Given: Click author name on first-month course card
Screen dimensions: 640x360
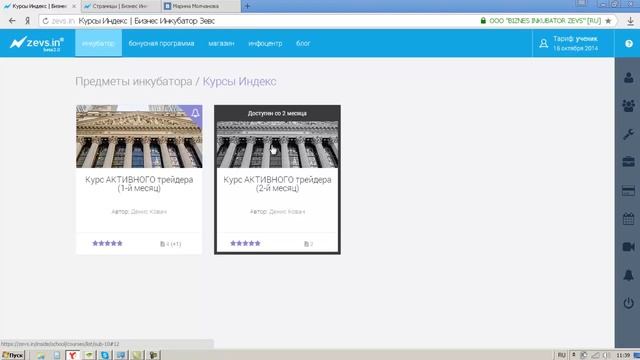Looking at the screenshot, I should point(149,211).
